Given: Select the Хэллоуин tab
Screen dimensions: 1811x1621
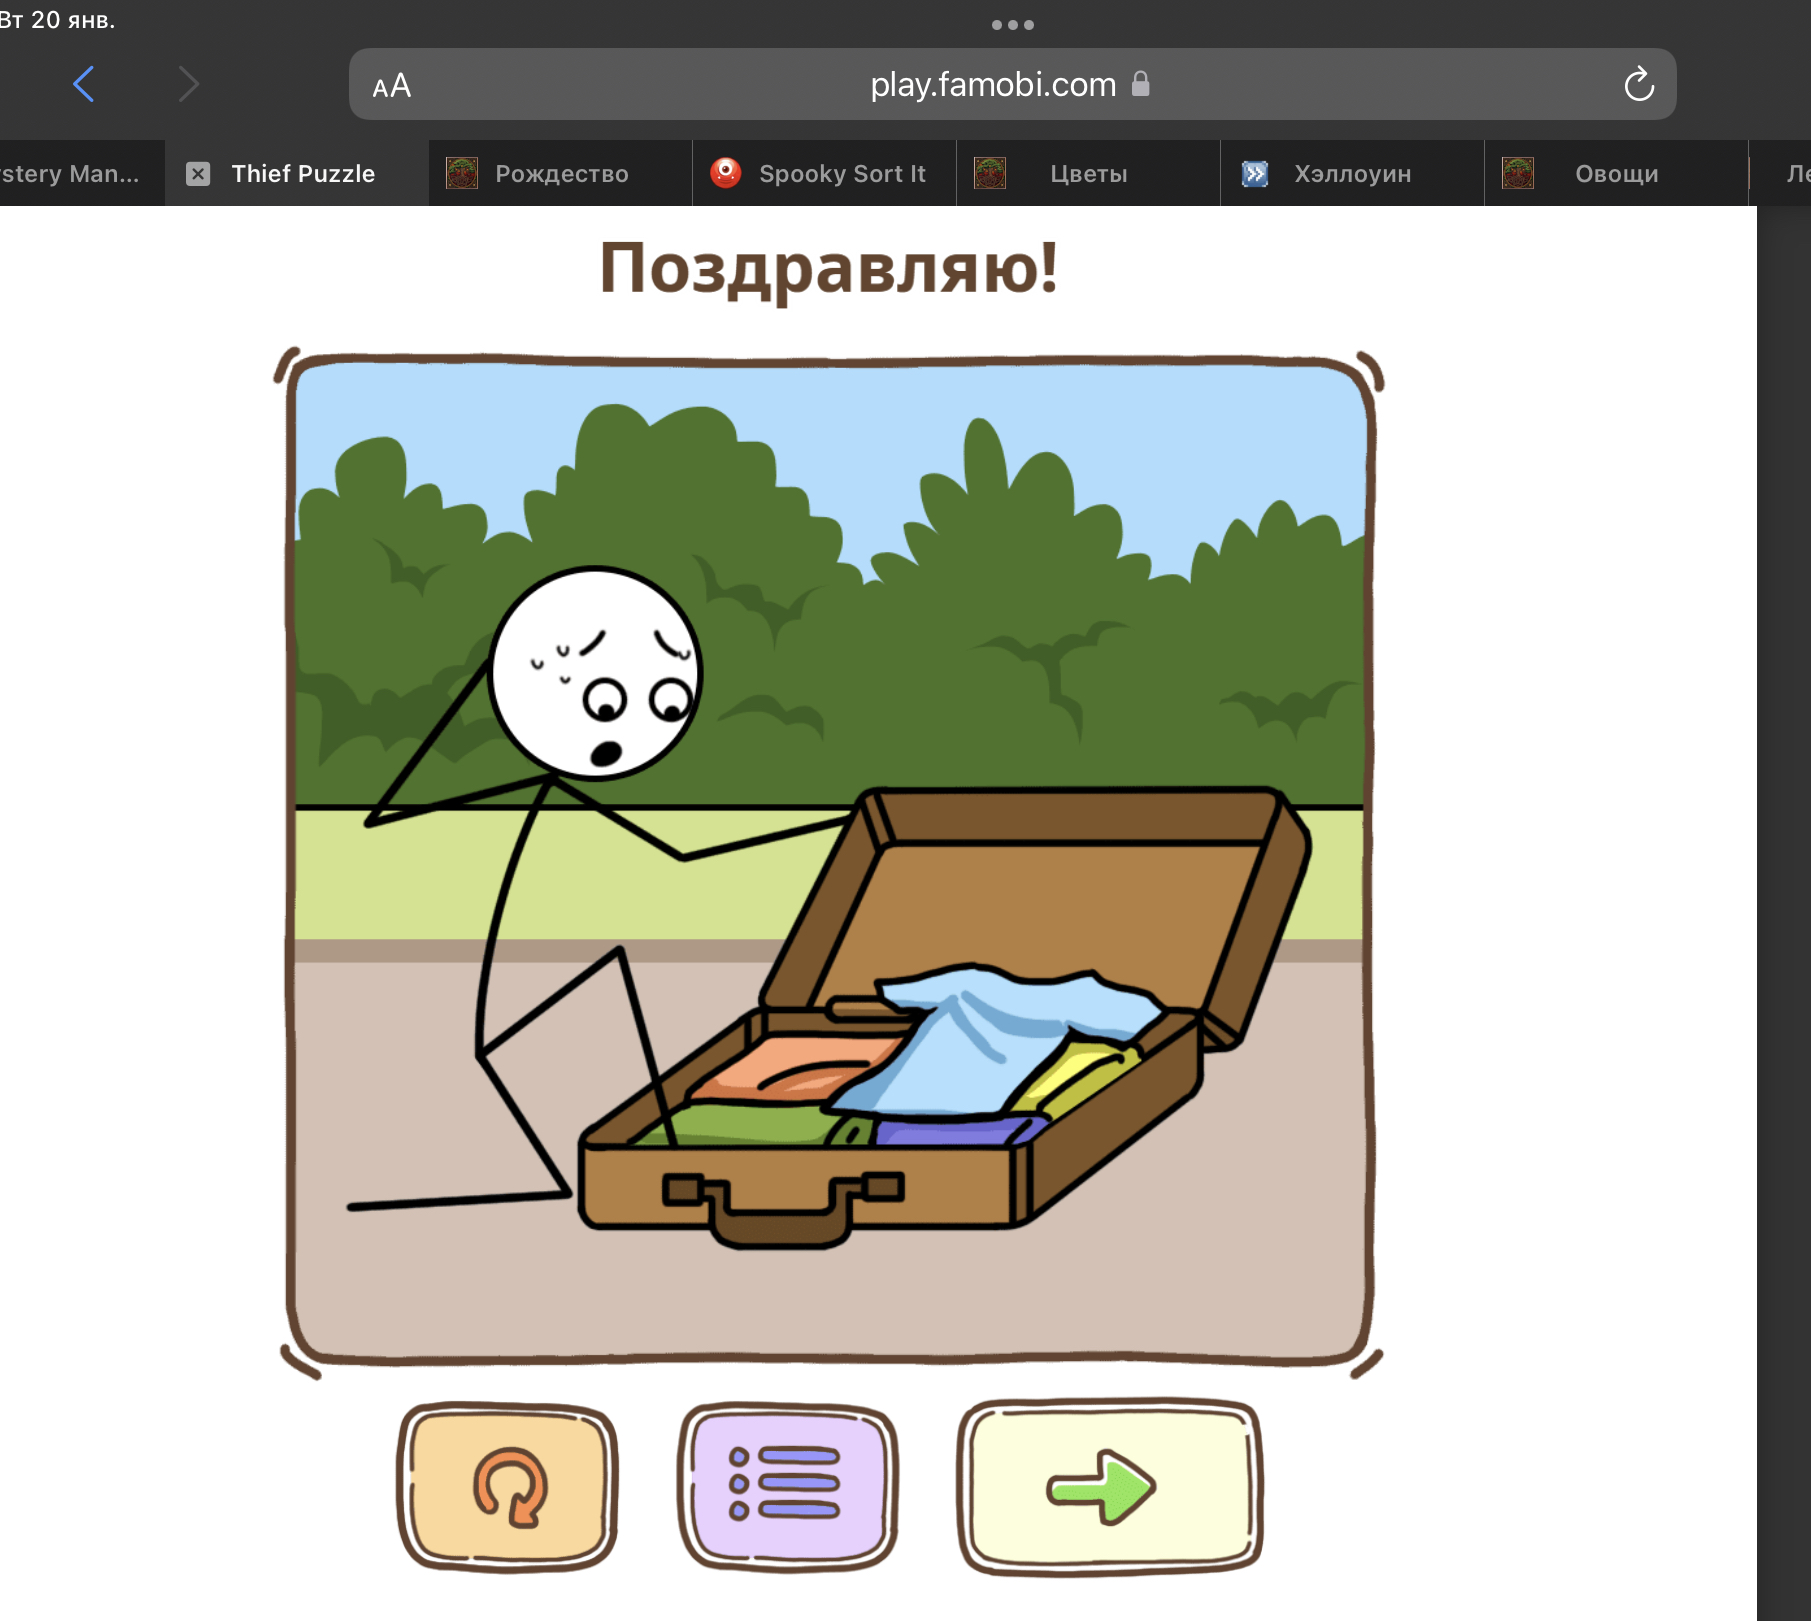Looking at the screenshot, I should click(1352, 174).
